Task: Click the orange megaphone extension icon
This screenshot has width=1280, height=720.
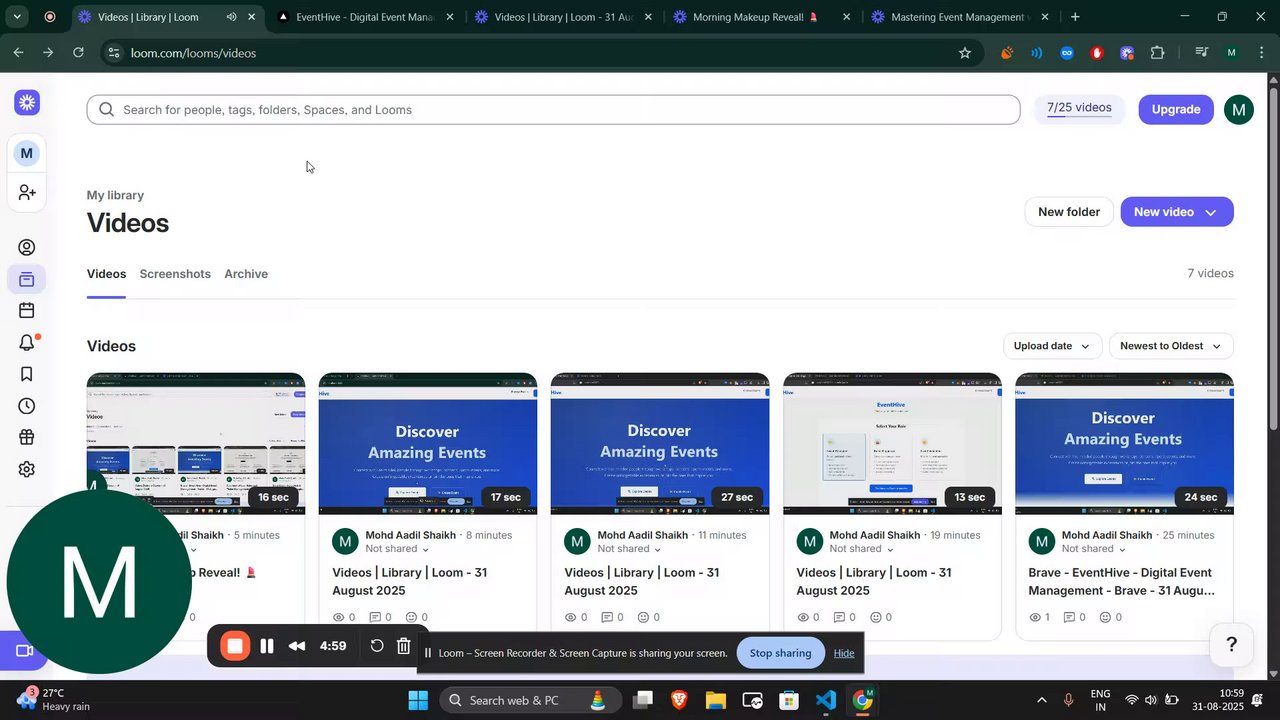Action: coord(1007,53)
